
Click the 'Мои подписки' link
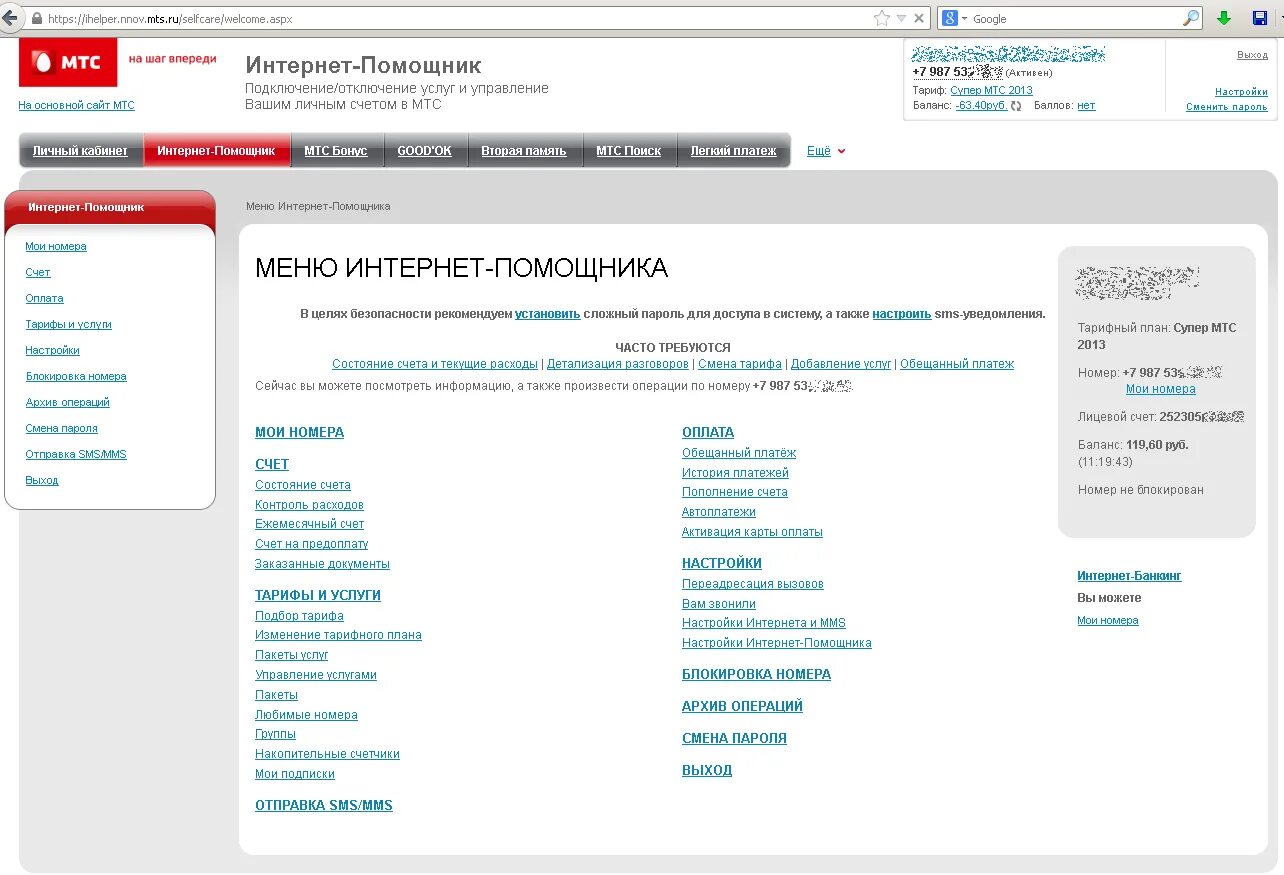click(x=295, y=774)
